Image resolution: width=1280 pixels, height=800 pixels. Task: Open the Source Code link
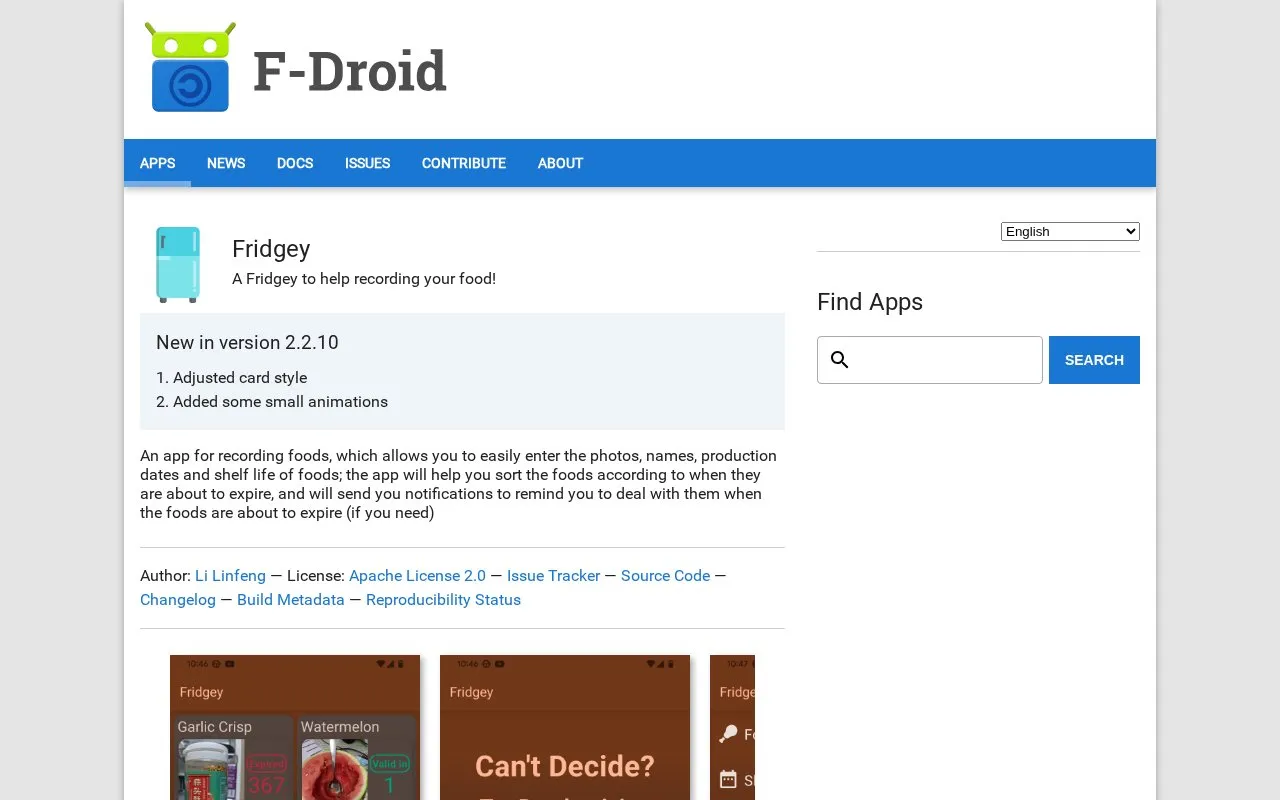665,576
